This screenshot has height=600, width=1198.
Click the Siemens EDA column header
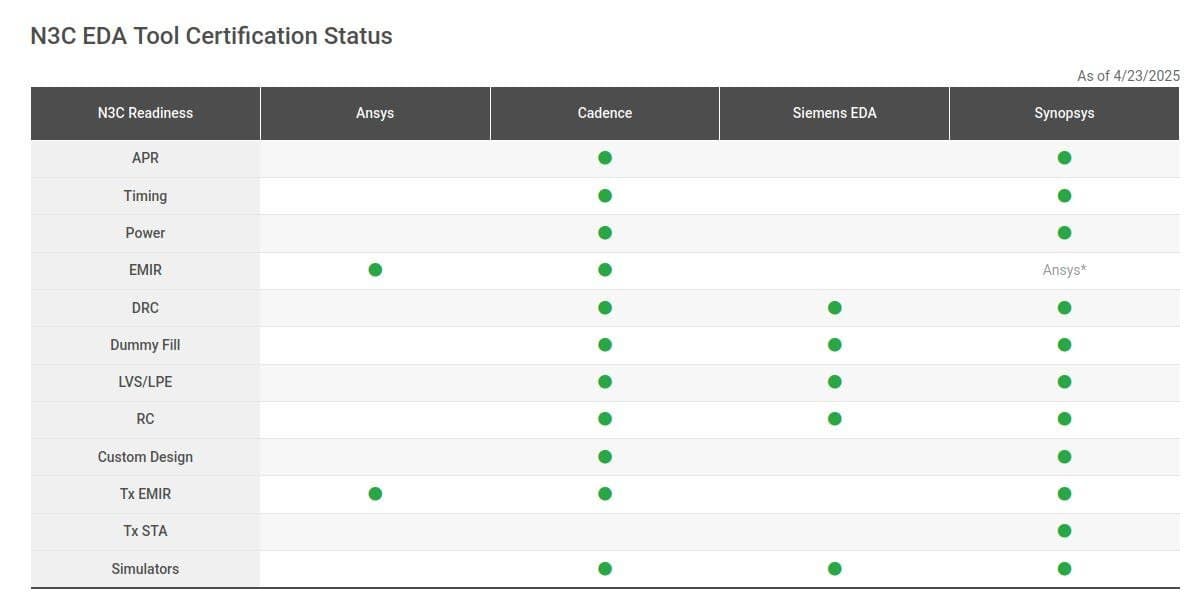pyautogui.click(x=834, y=113)
